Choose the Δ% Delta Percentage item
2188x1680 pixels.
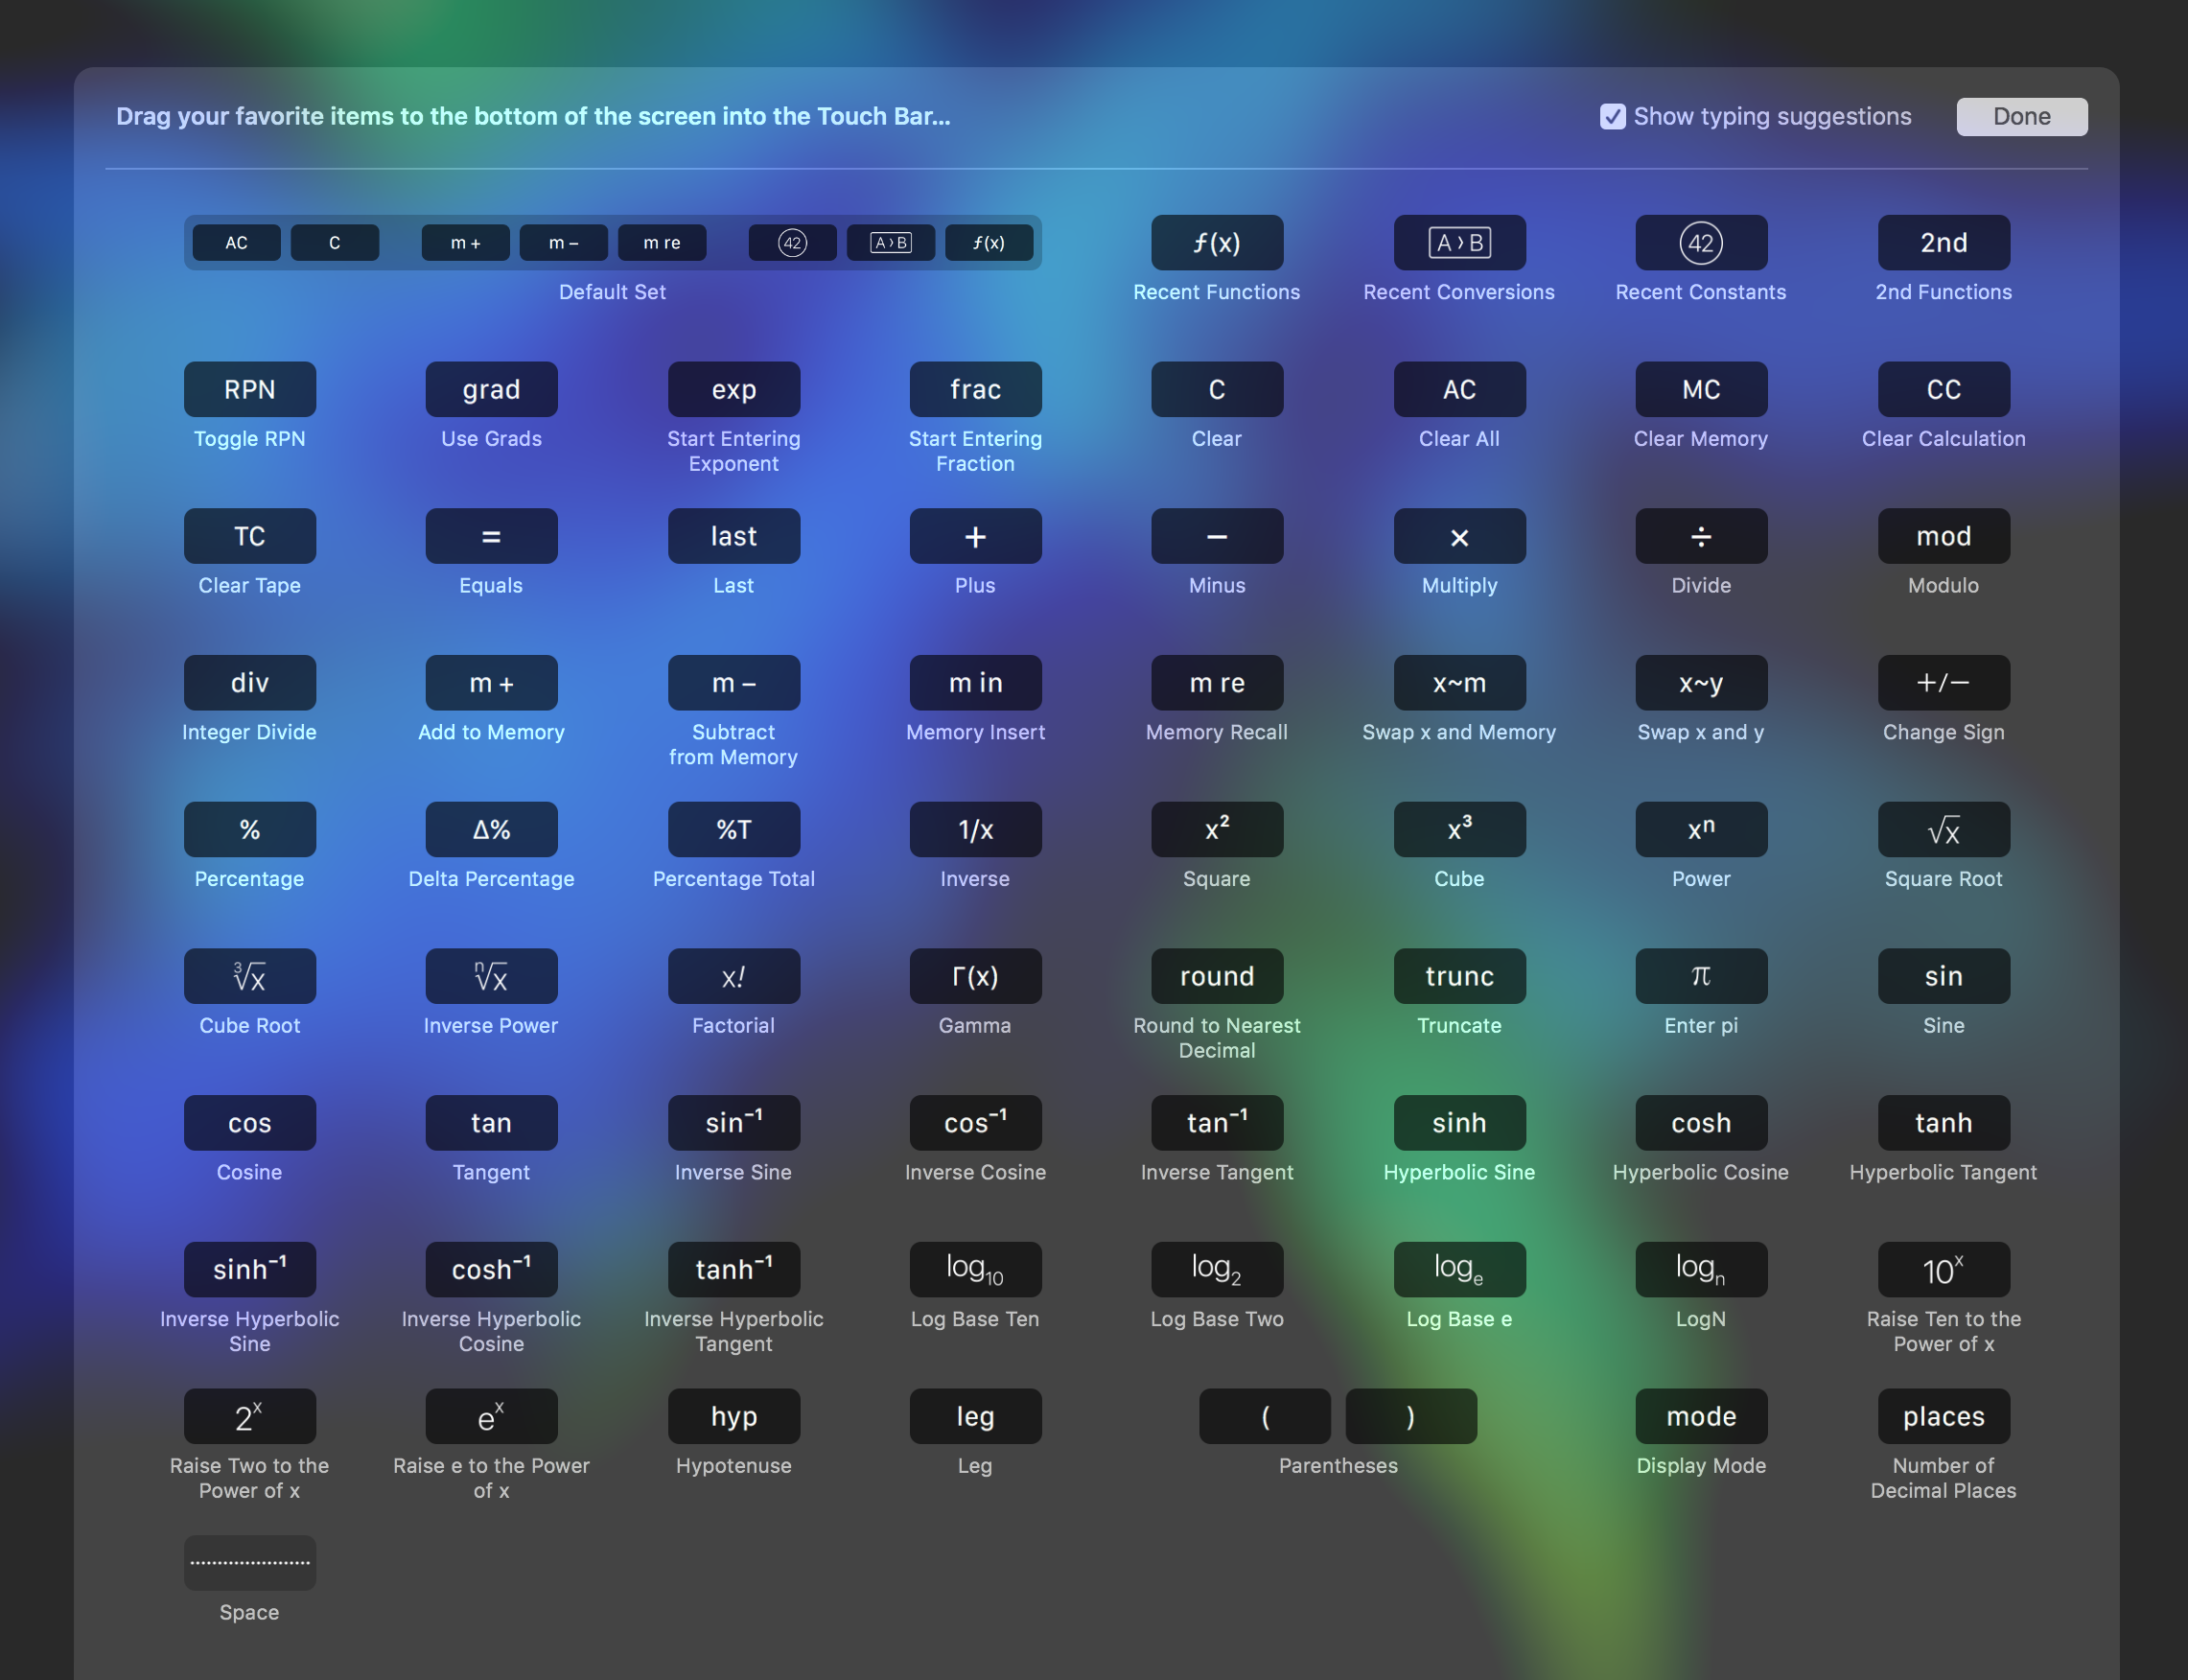[491, 829]
